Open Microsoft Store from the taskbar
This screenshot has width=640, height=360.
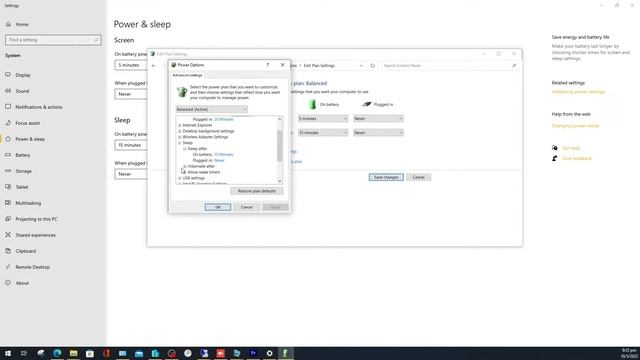90,353
